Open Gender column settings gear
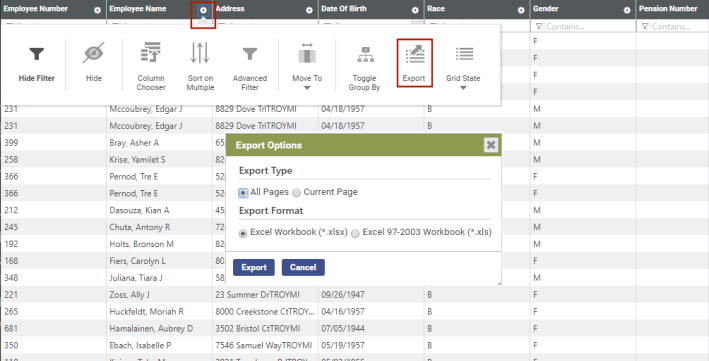The height and width of the screenshot is (361, 709). click(627, 10)
